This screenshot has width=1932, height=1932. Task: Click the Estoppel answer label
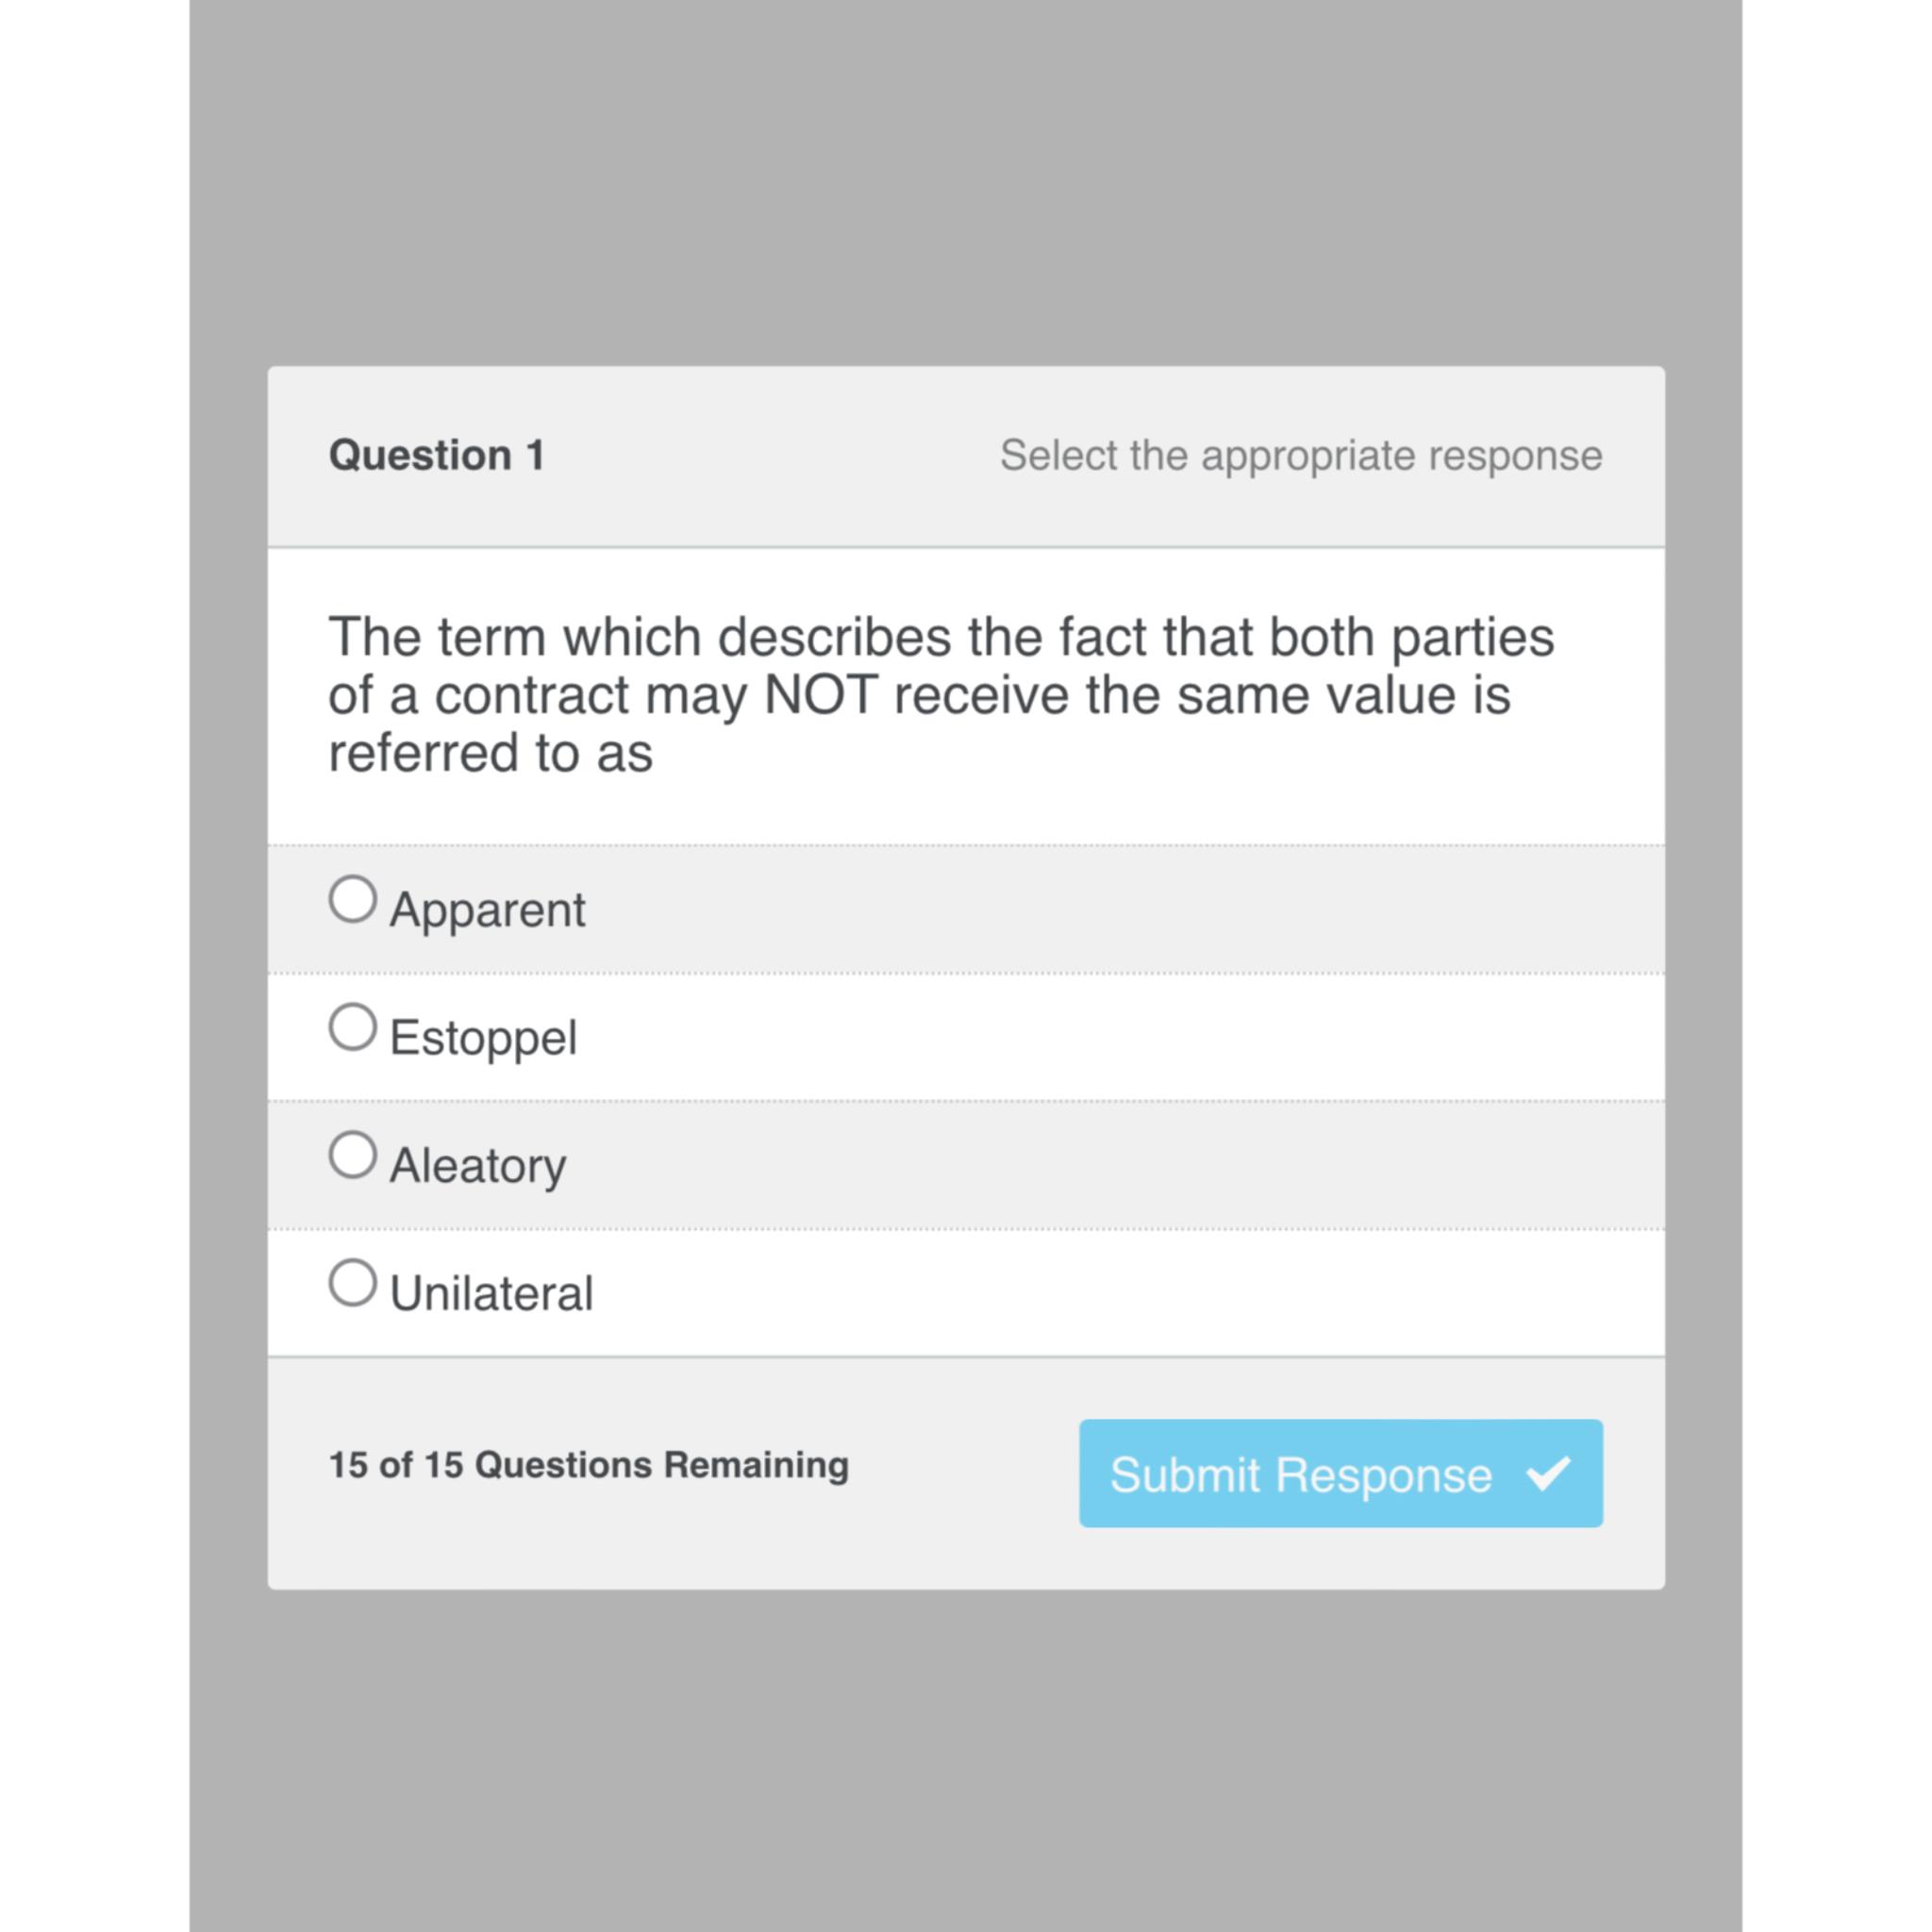coord(483,1035)
